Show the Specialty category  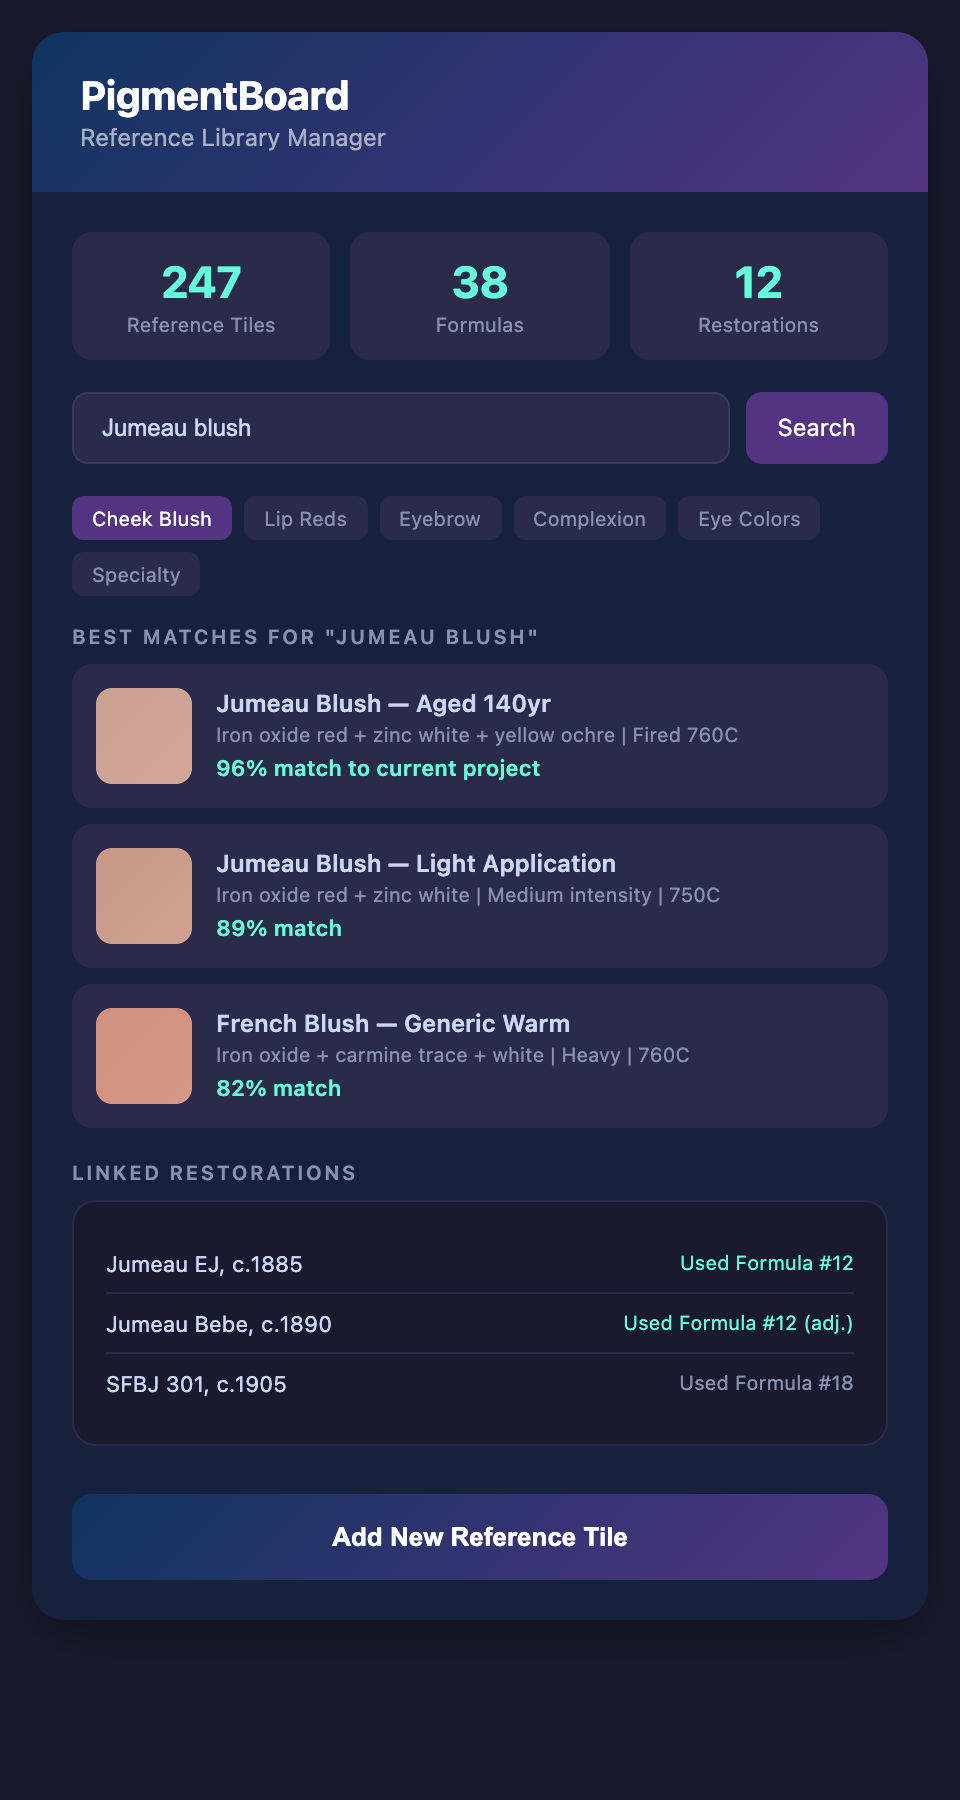[x=136, y=575]
